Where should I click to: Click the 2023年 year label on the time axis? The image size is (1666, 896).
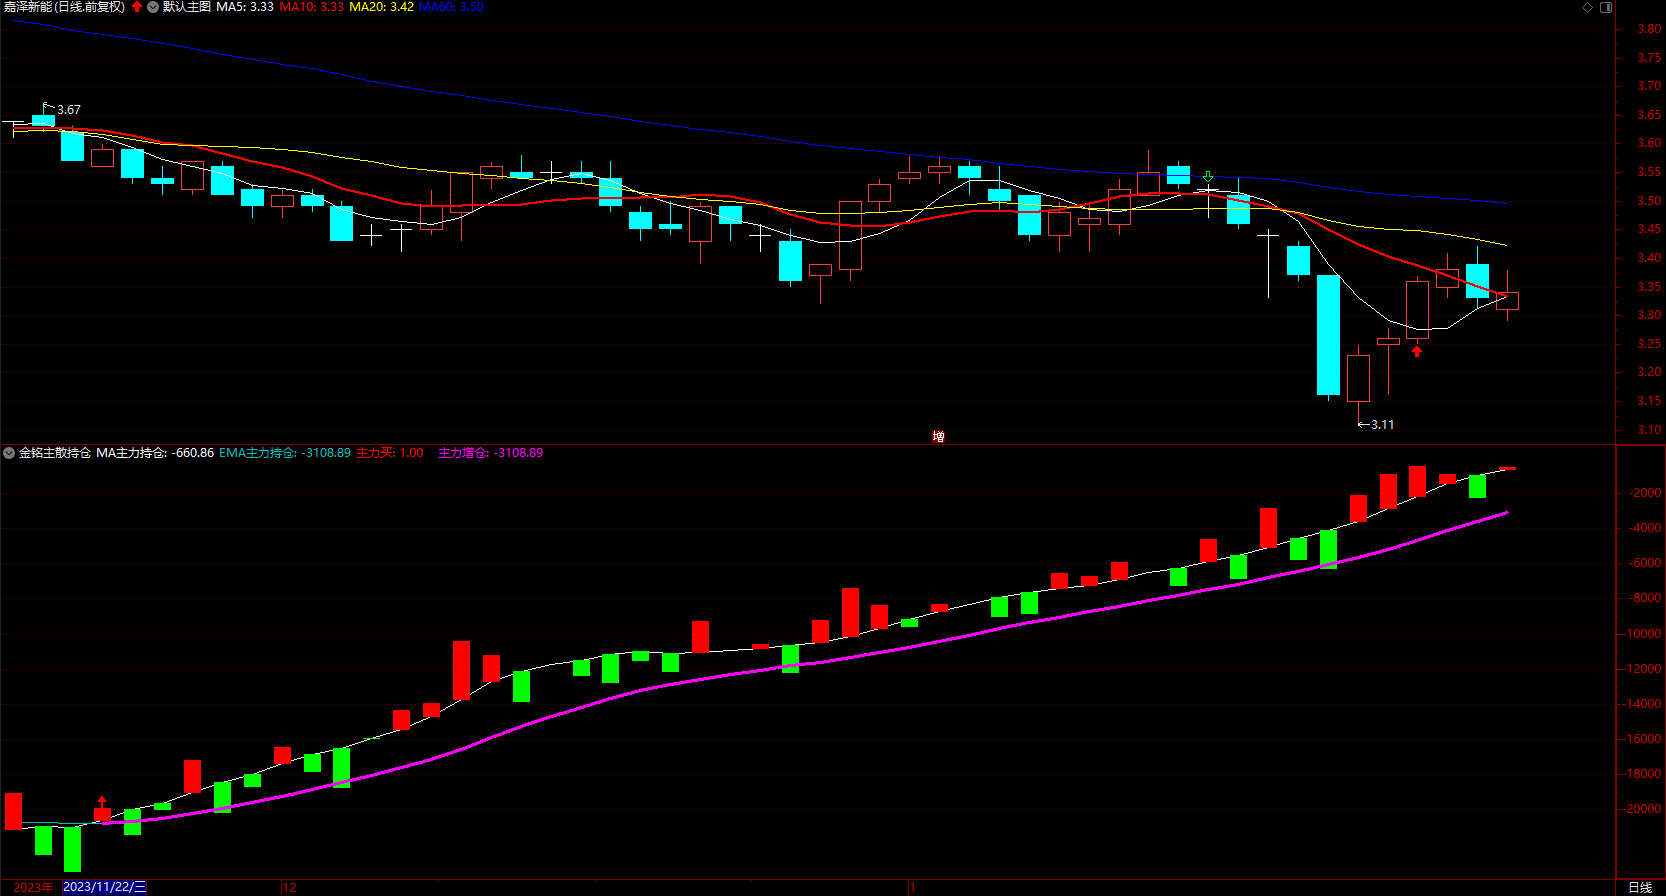coord(33,887)
